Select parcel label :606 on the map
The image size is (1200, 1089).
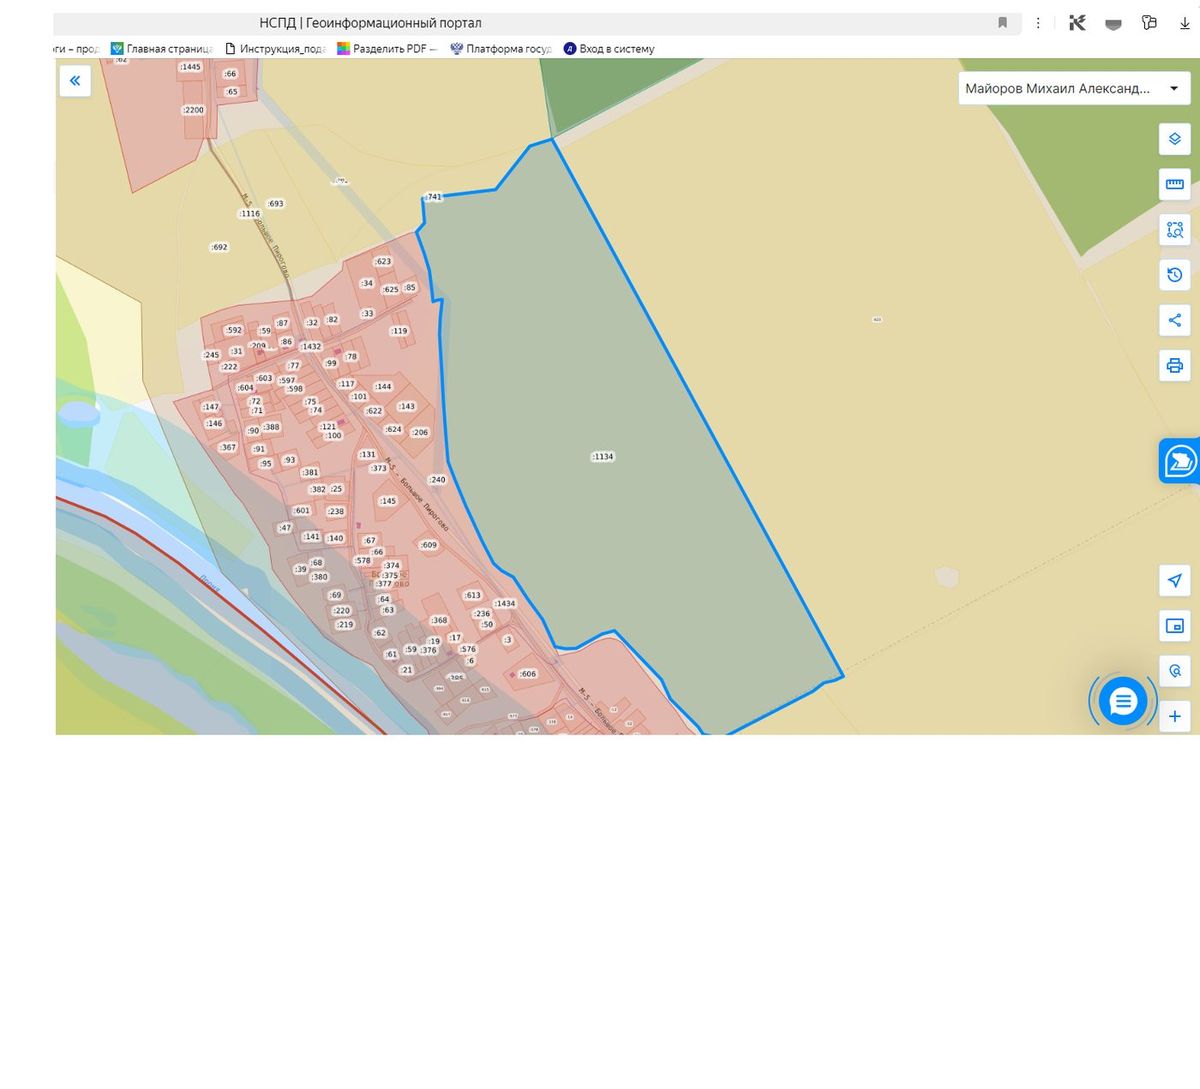pos(527,674)
